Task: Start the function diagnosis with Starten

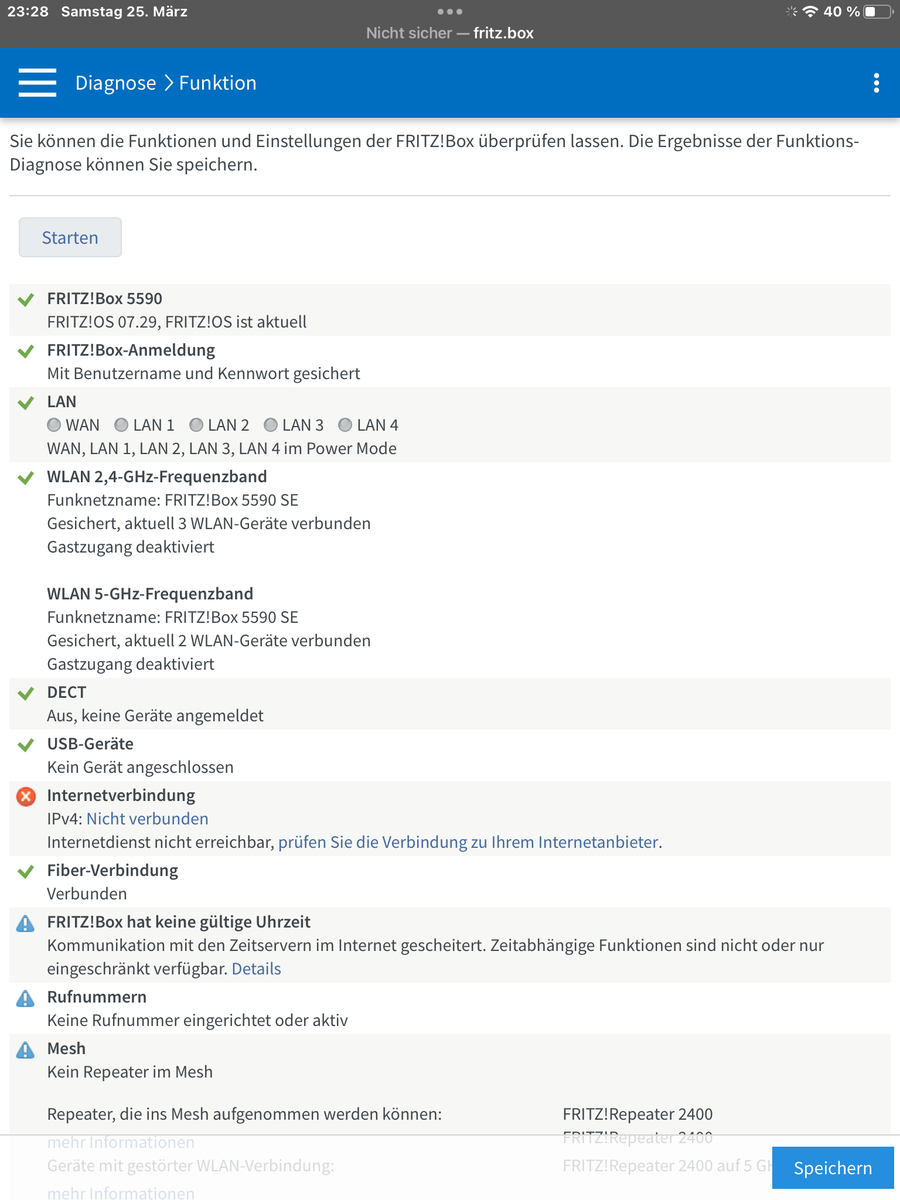Action: click(70, 237)
